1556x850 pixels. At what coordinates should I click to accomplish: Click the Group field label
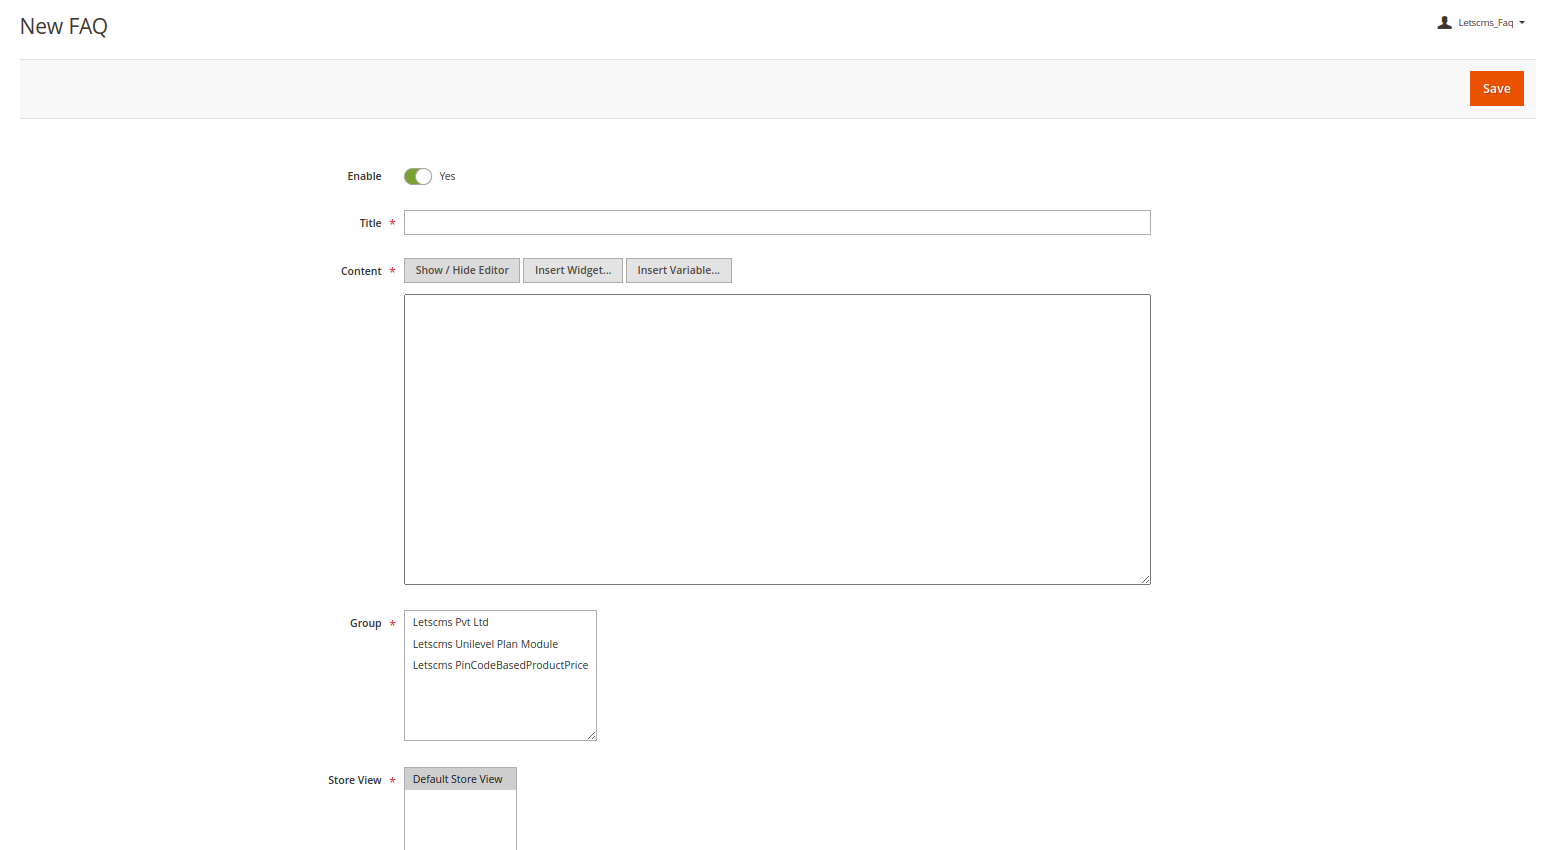tap(367, 623)
